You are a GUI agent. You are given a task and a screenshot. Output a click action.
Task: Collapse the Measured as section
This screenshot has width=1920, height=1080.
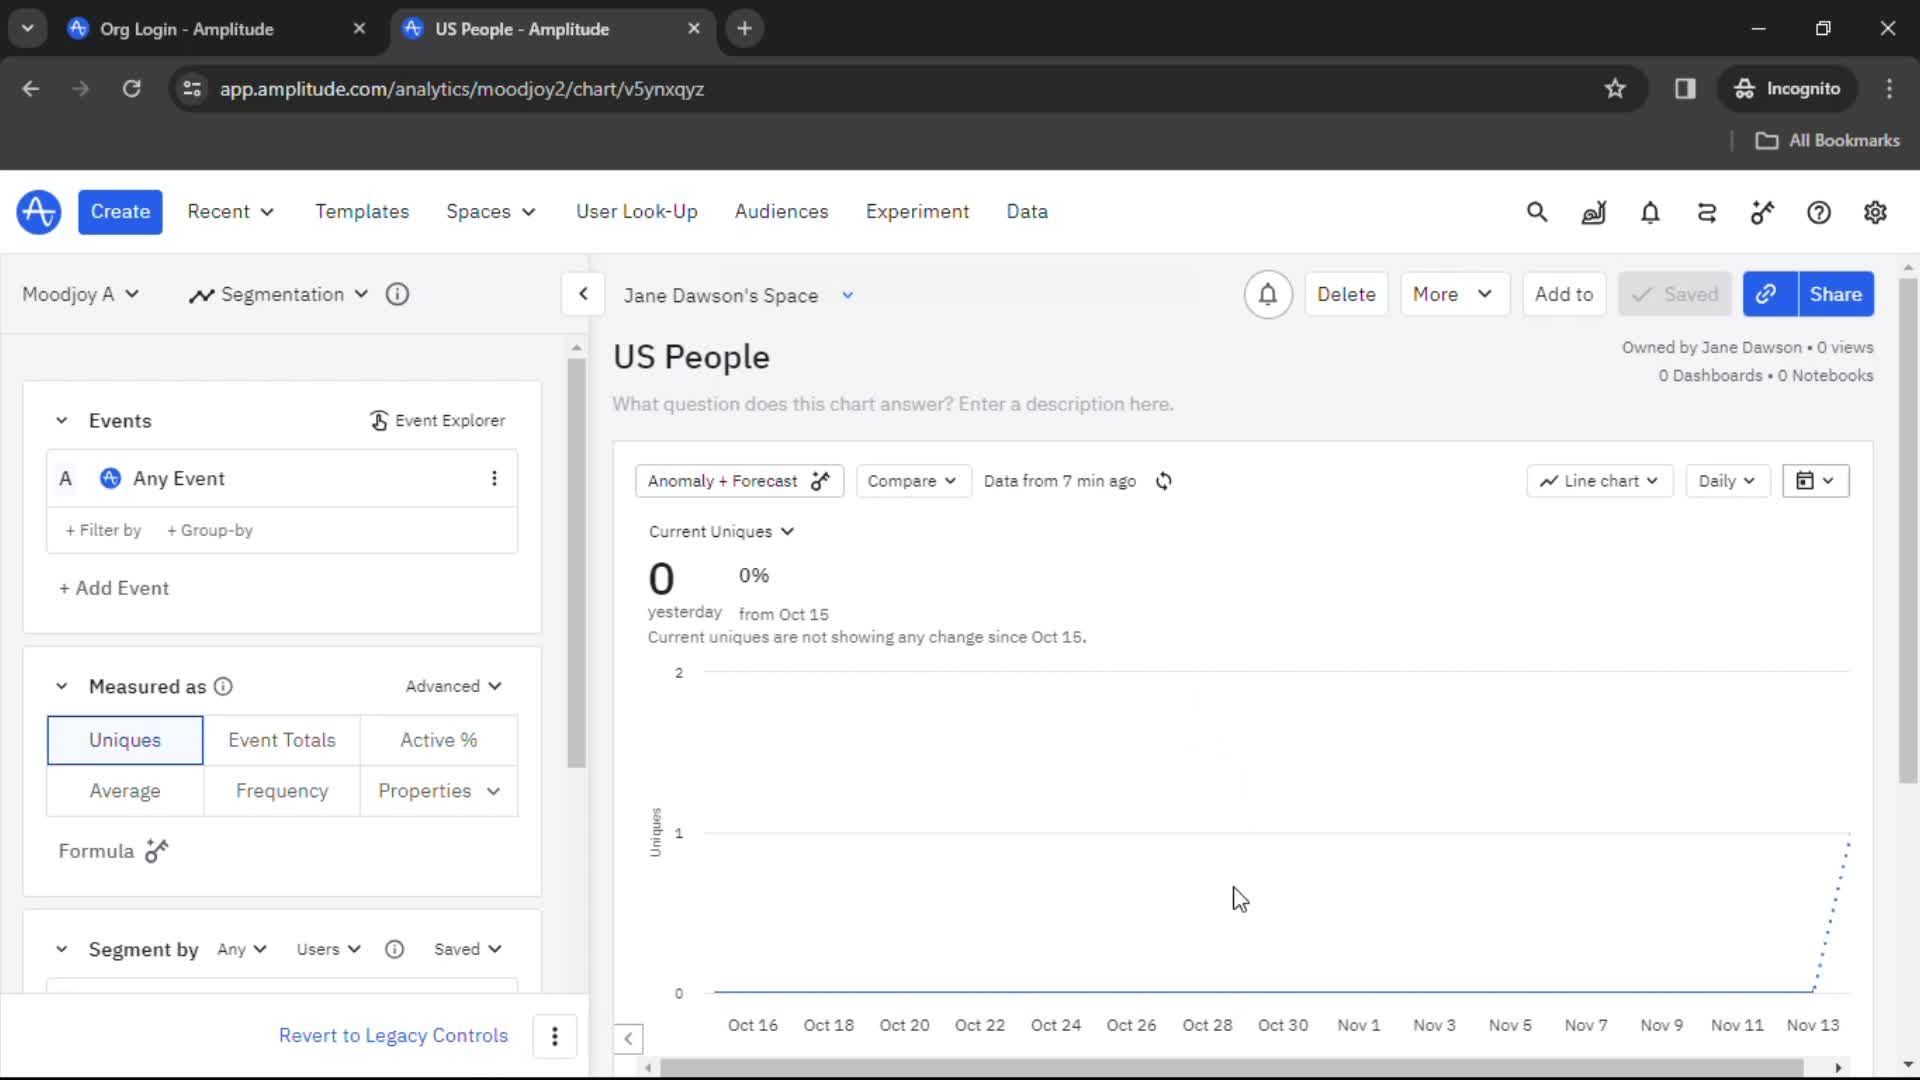click(61, 686)
